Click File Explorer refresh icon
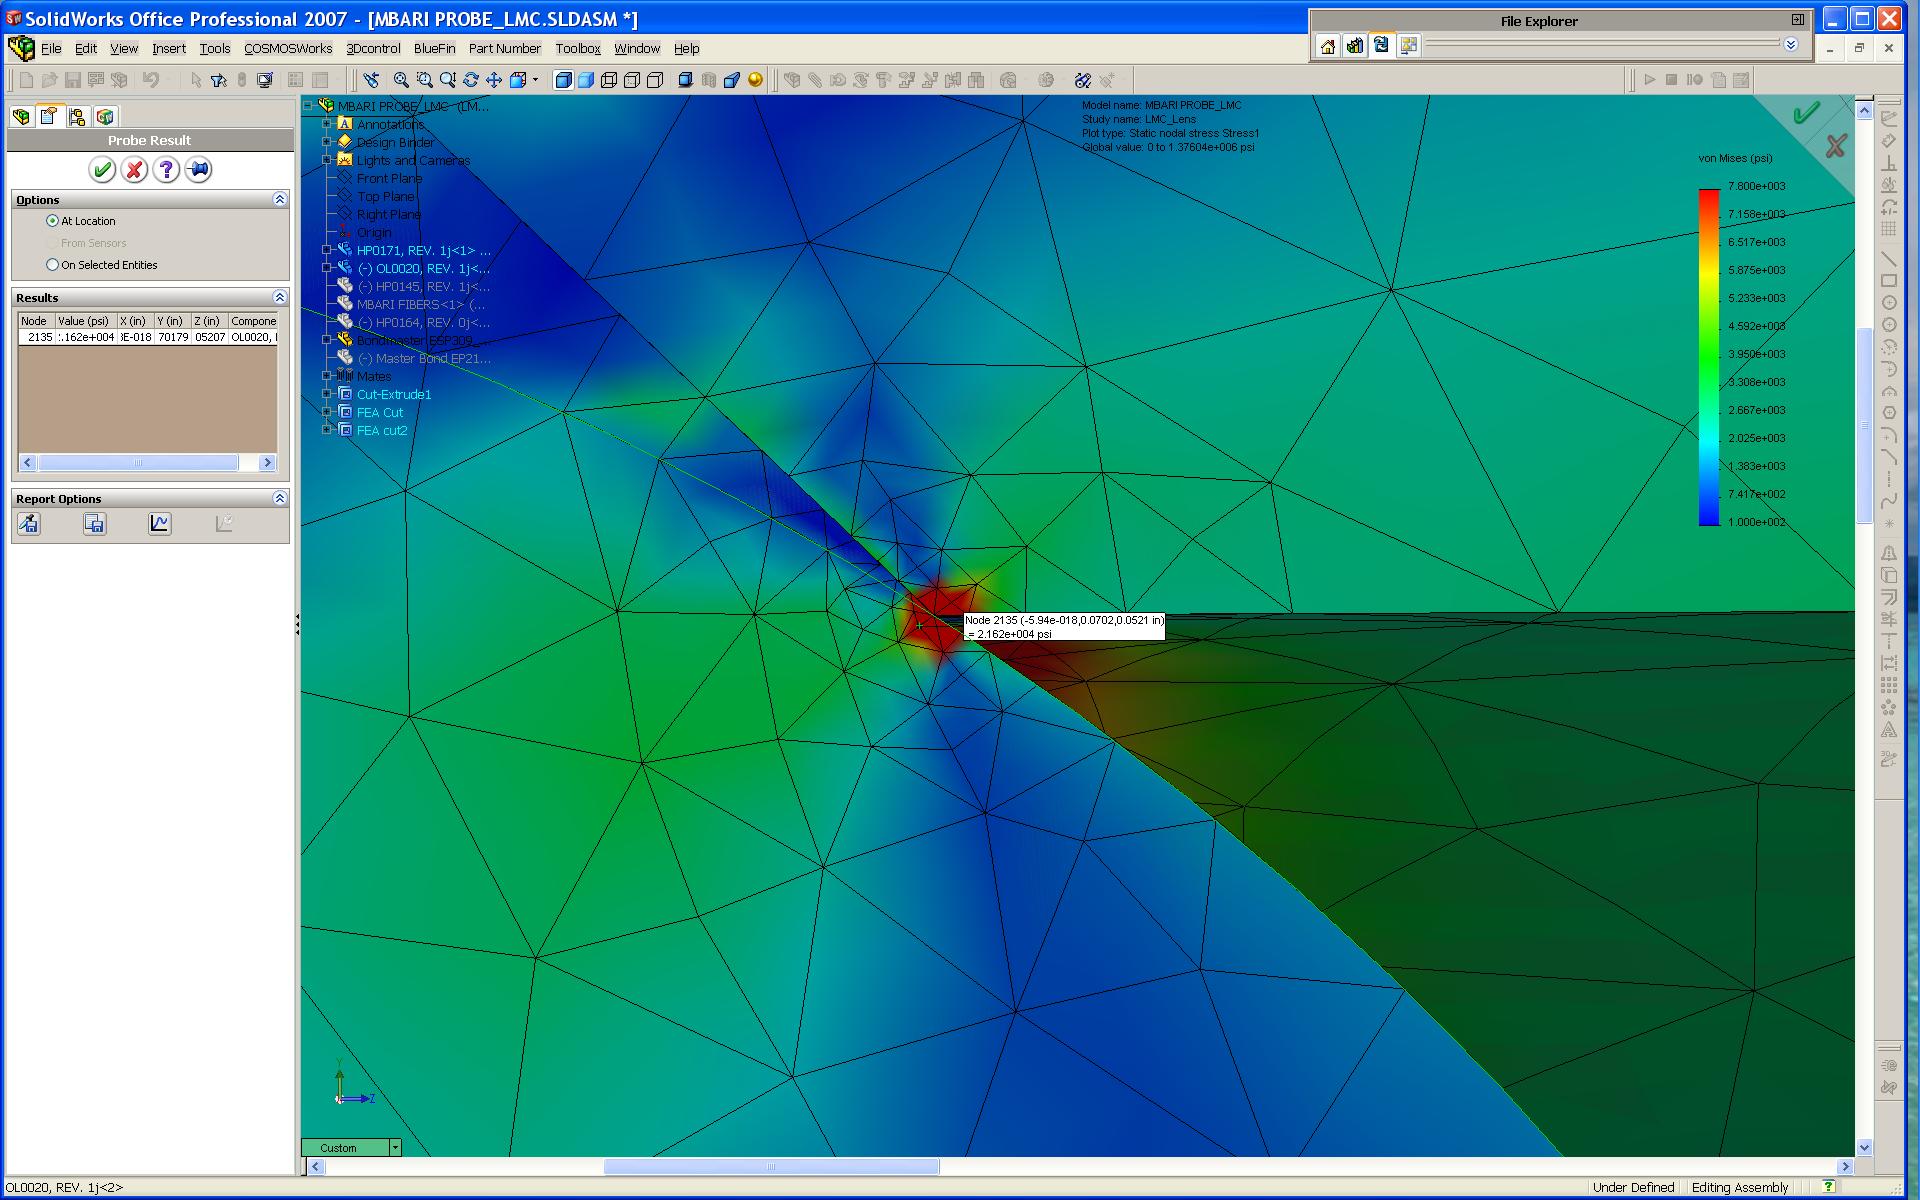This screenshot has width=1920, height=1200. pyautogui.click(x=1382, y=45)
